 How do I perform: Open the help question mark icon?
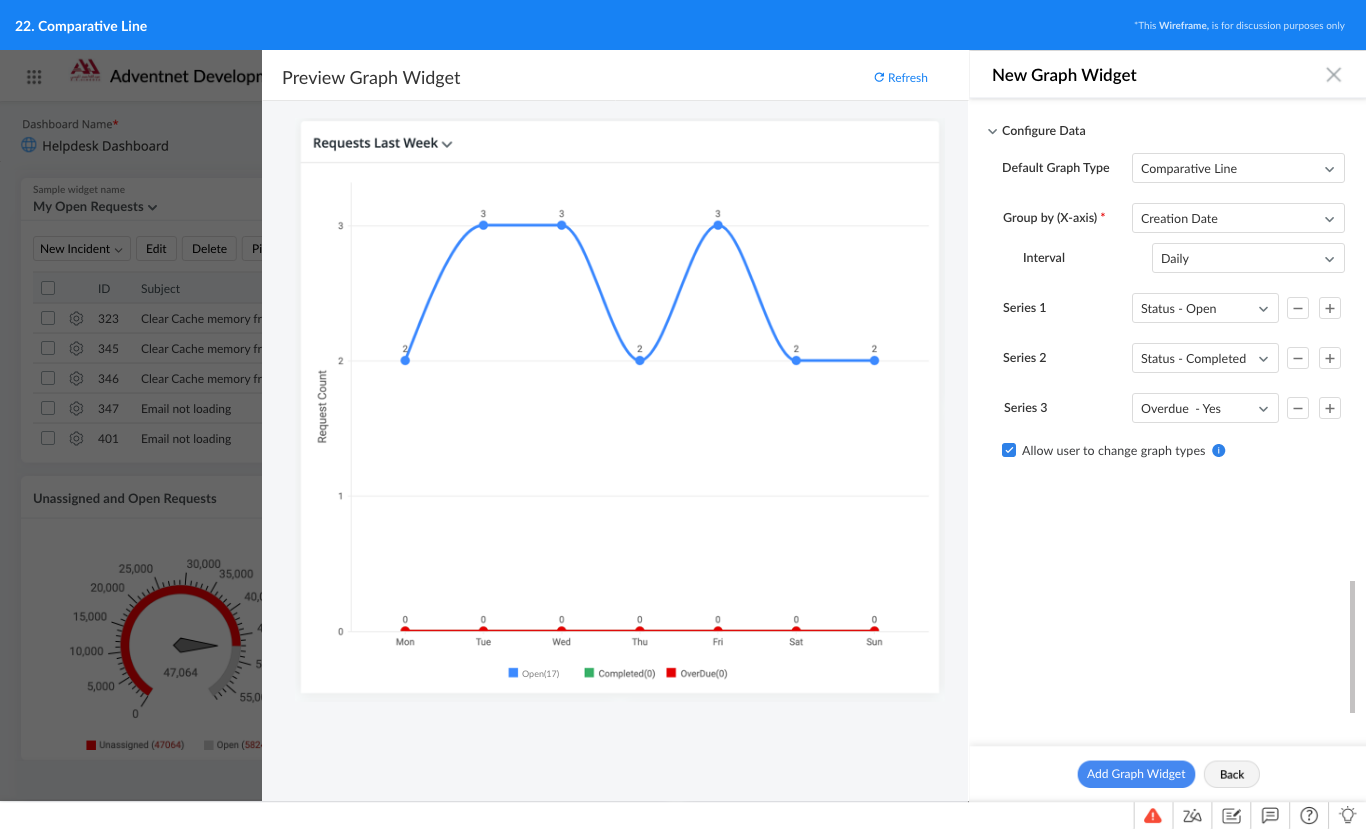point(1309,815)
